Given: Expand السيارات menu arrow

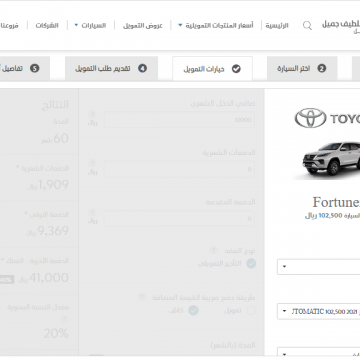Looking at the screenshot, I should click(x=76, y=25).
